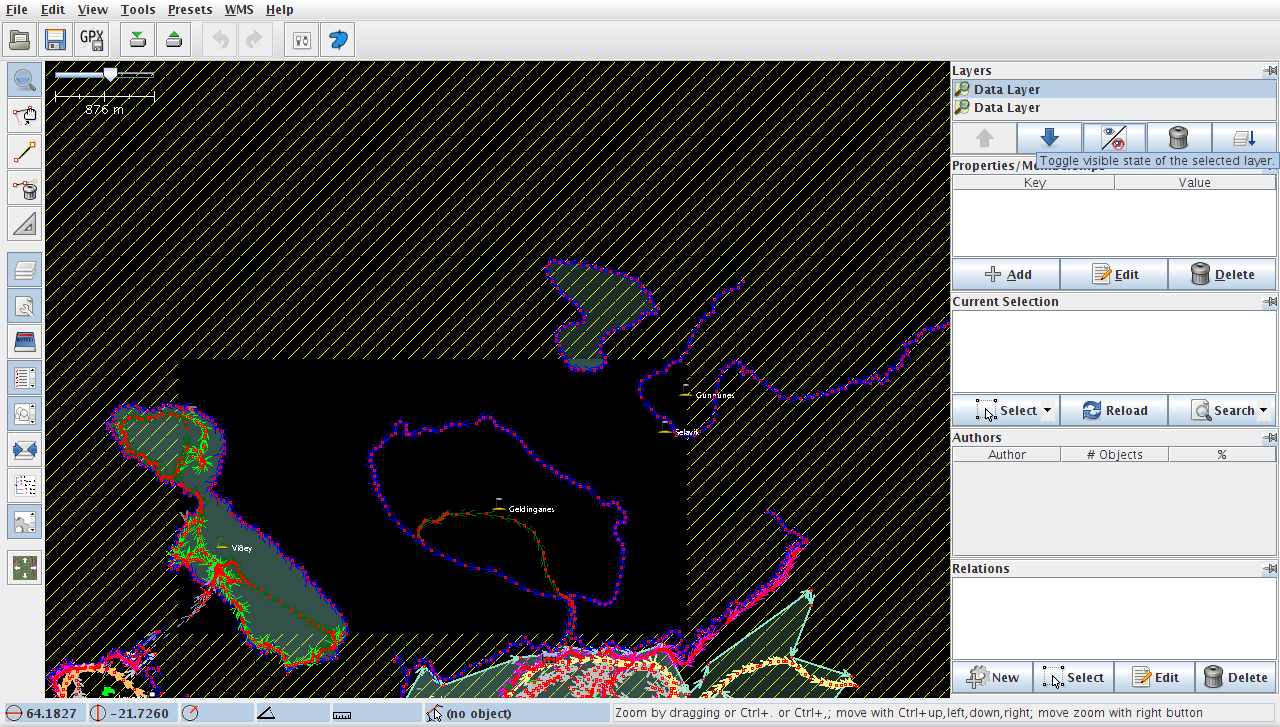
Task: Open the Presets menu
Action: coord(189,9)
